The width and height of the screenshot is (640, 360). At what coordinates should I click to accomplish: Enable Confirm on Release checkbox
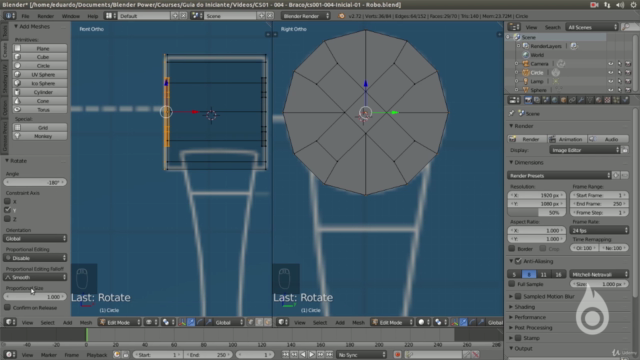coord(7,307)
